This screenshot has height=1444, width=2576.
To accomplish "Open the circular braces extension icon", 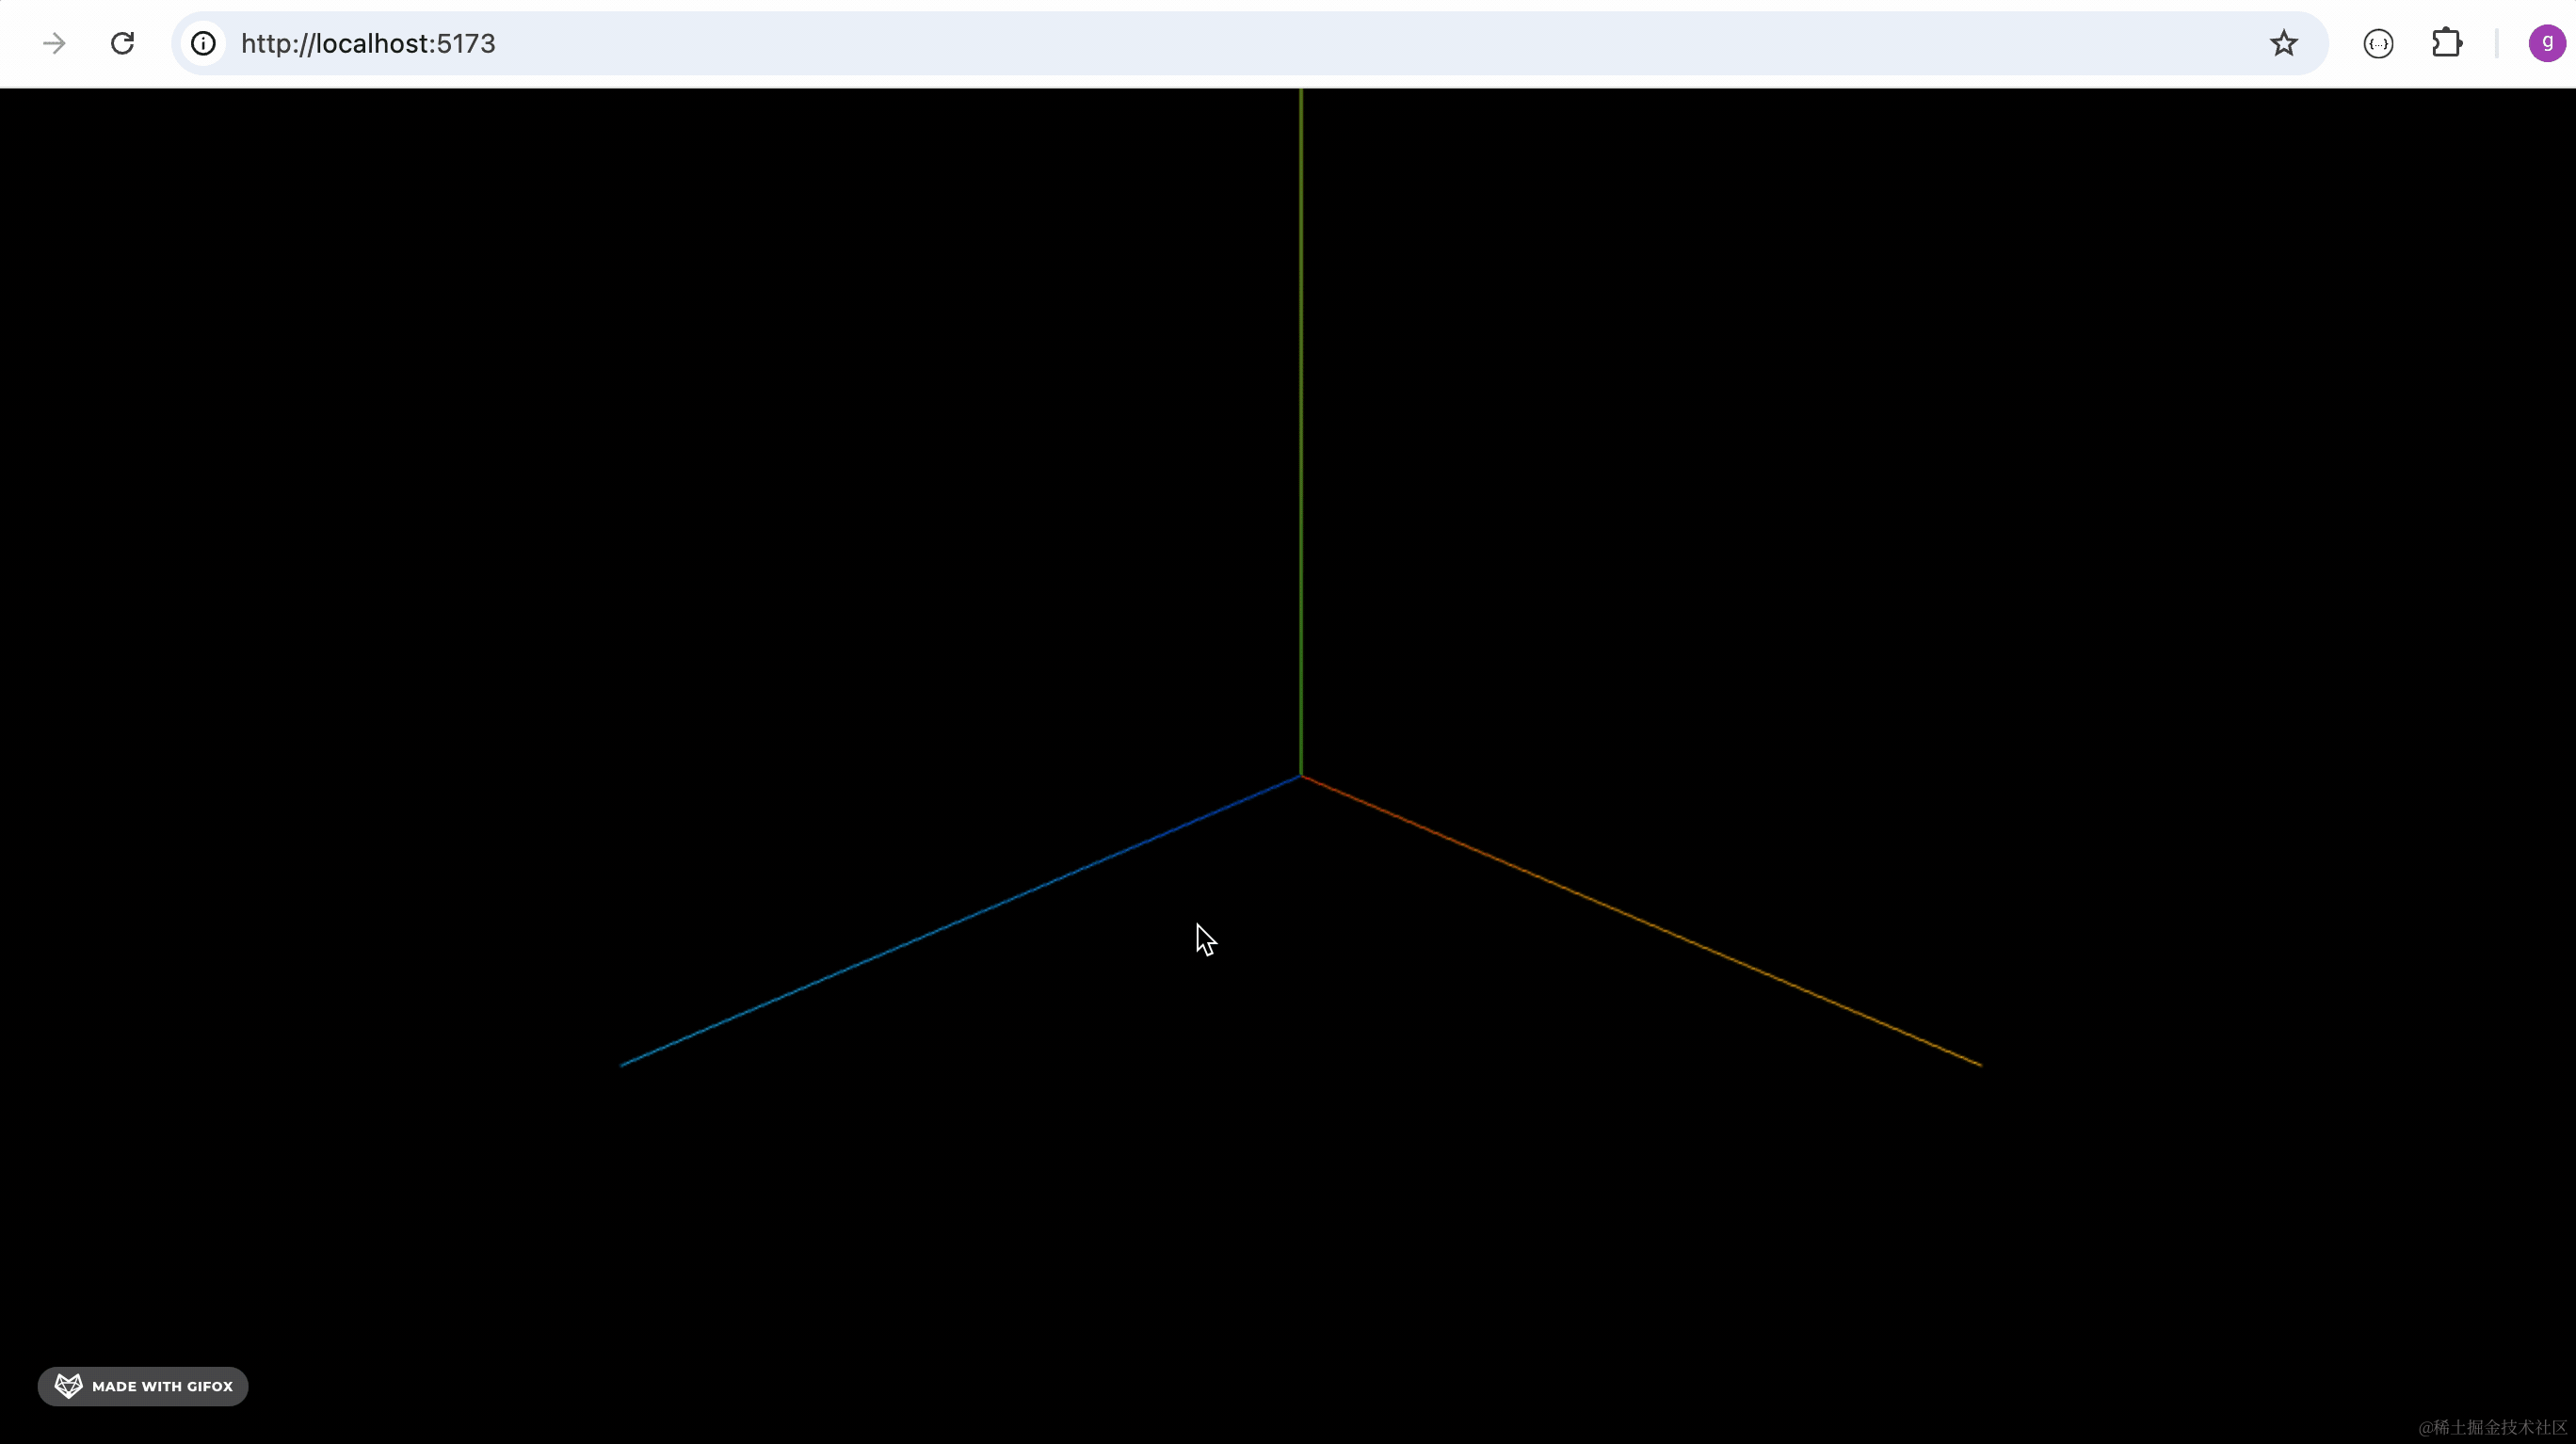I will pos(2378,43).
